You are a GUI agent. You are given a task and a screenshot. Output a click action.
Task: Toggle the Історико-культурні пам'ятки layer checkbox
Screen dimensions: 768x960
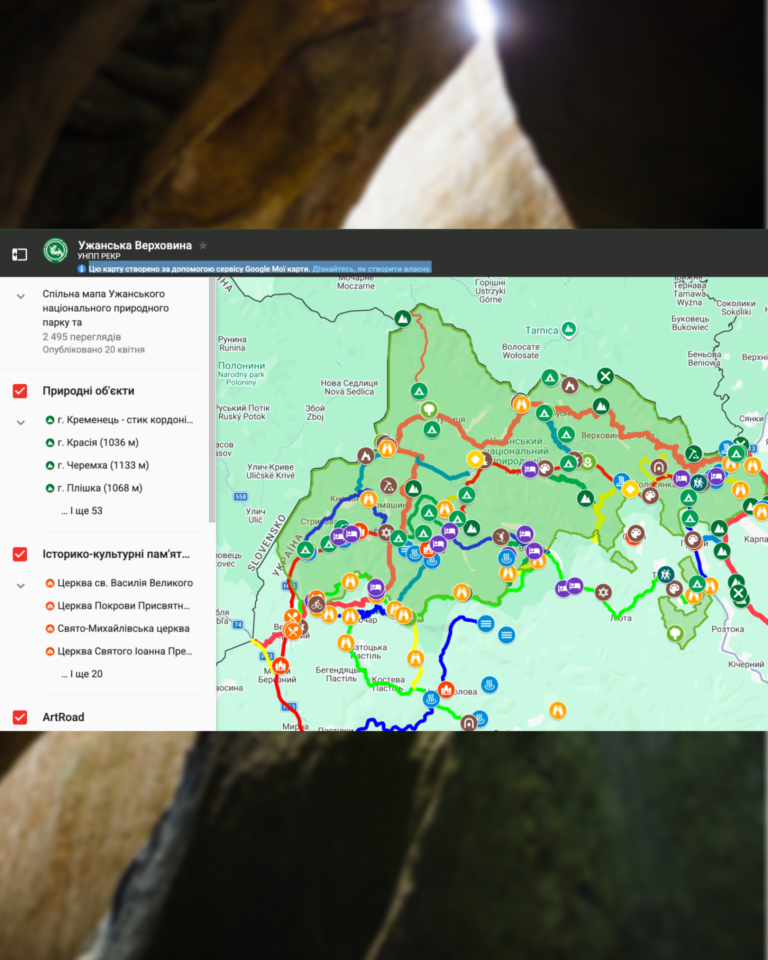pos(20,554)
